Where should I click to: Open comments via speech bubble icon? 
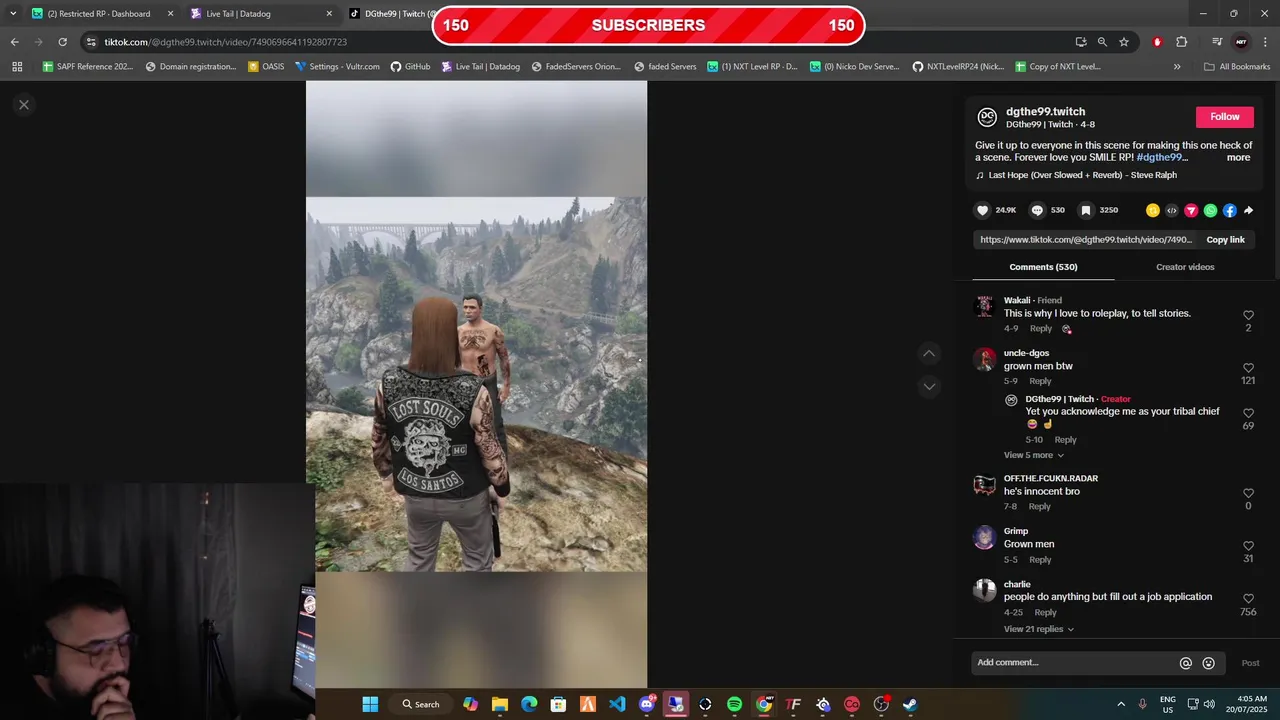coord(1037,210)
